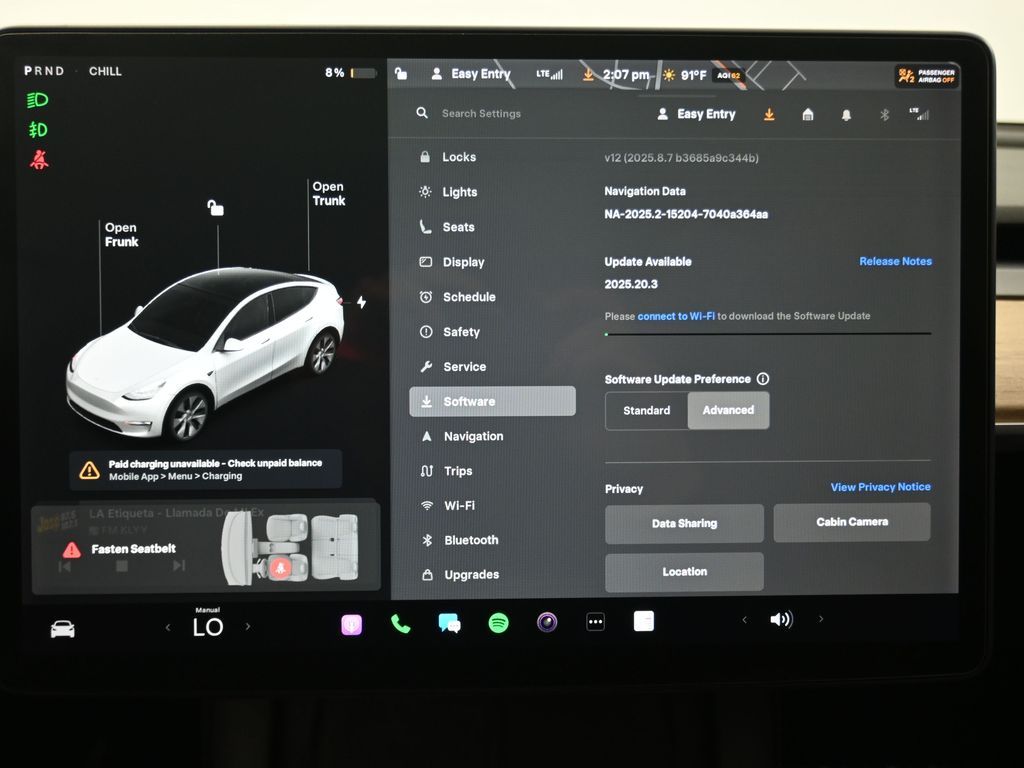Tap the lock icon above the car
This screenshot has height=768, width=1024.
coord(215,208)
